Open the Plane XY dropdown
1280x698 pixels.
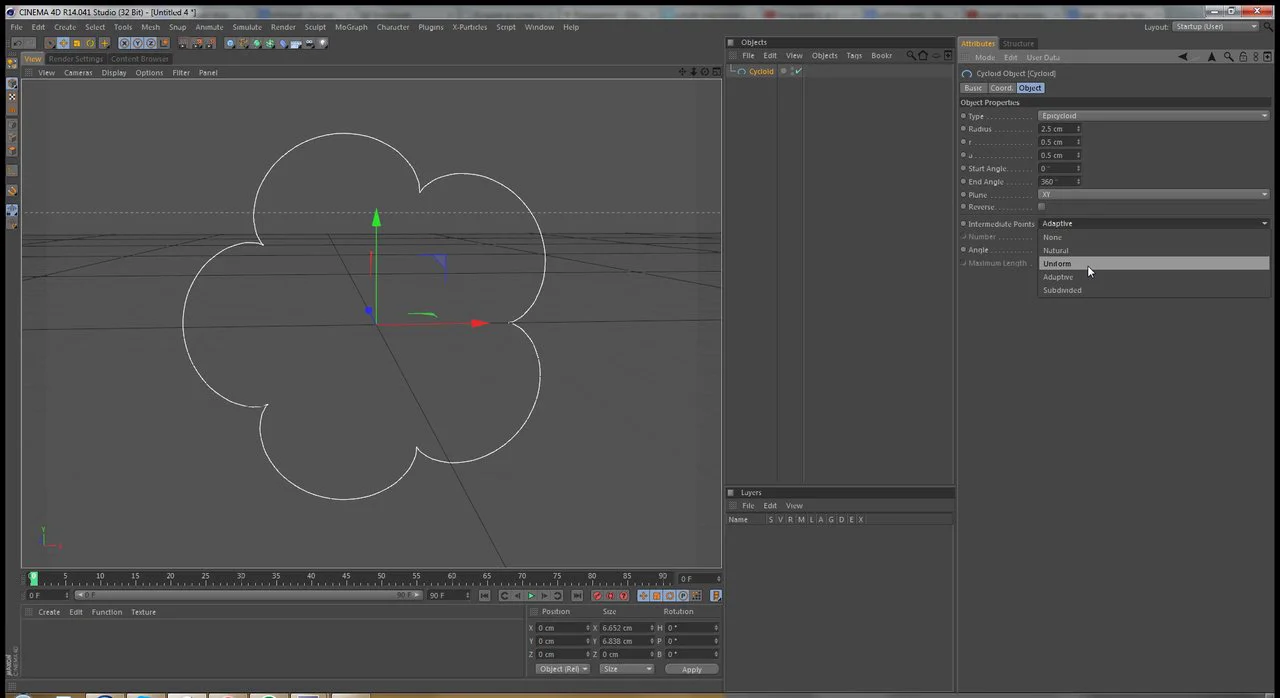tap(1154, 194)
